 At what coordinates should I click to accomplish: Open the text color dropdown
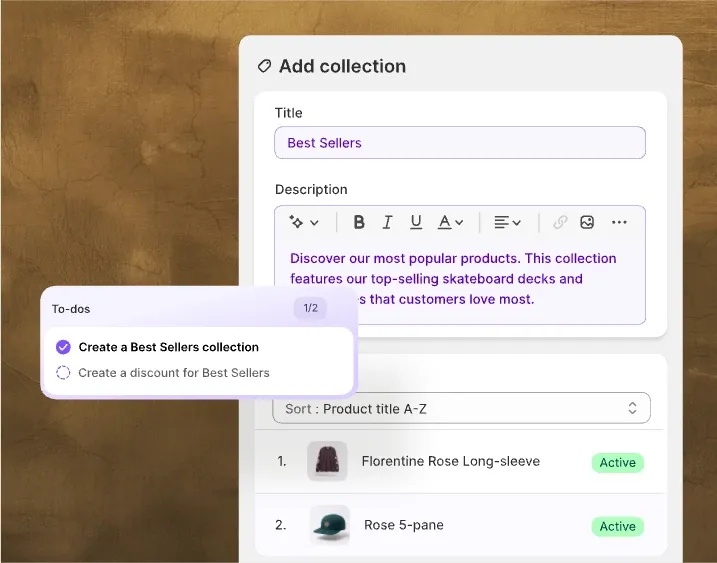[x=451, y=222]
